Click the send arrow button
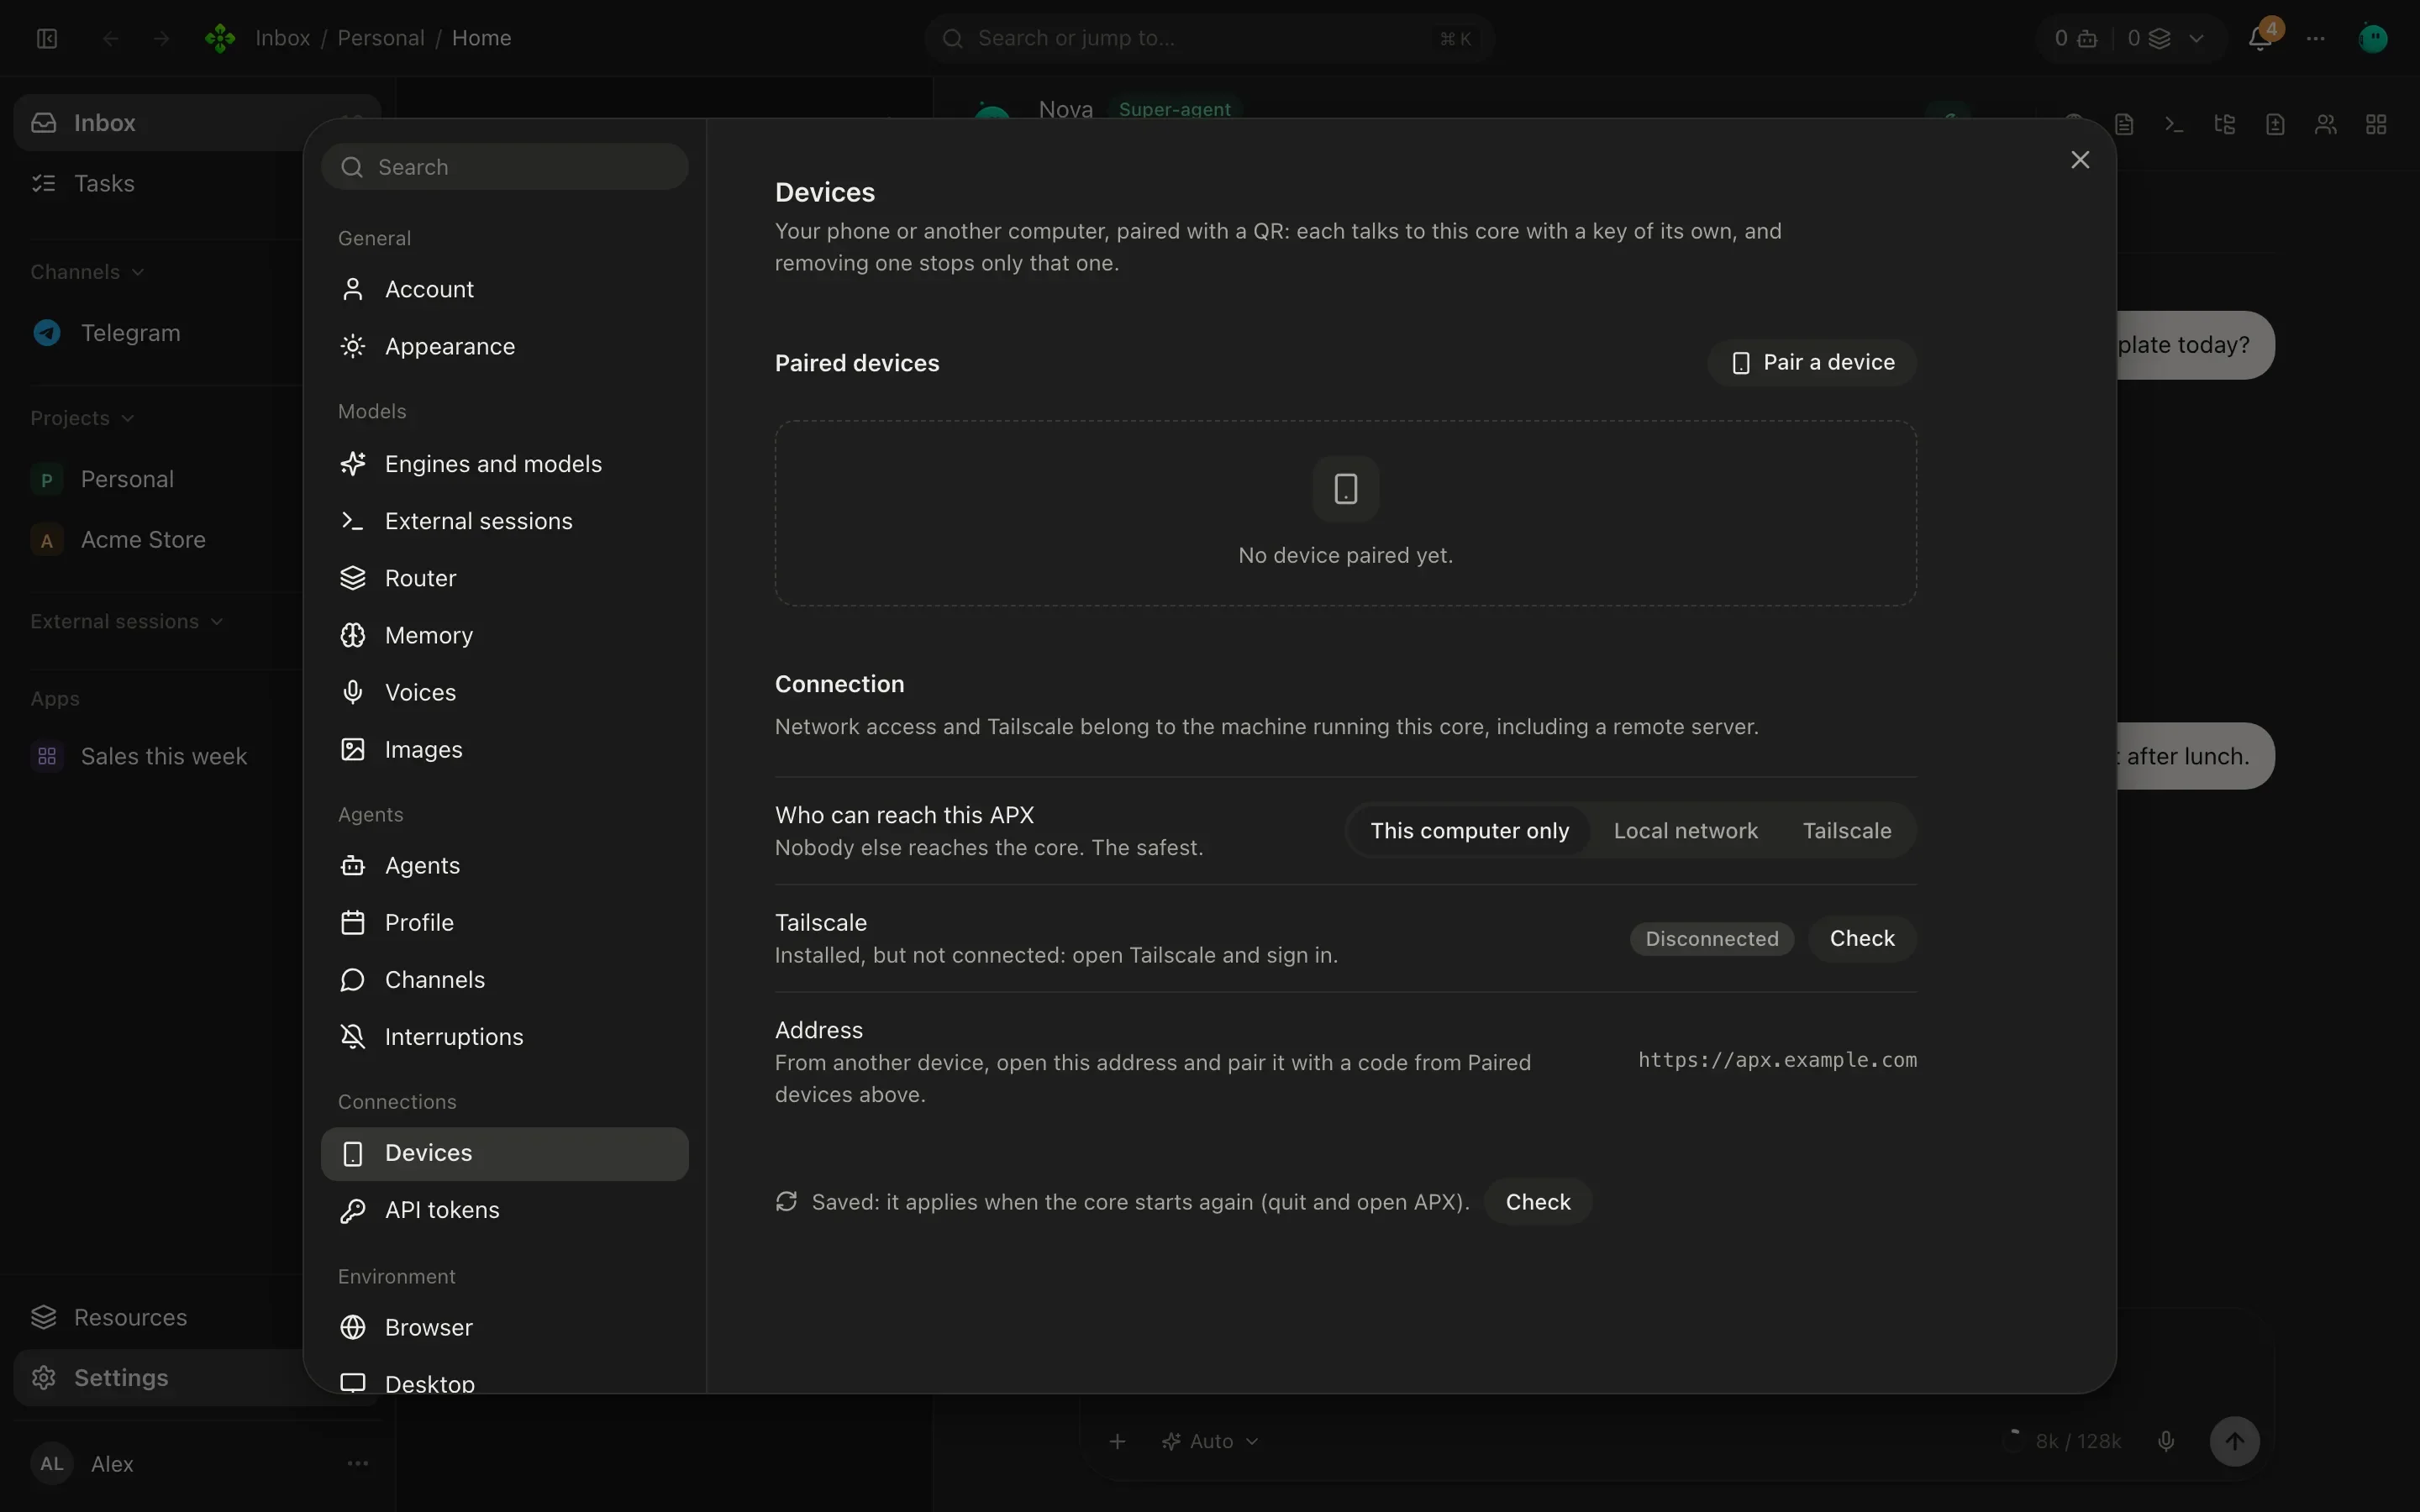This screenshot has height=1512, width=2420. 2234,1441
